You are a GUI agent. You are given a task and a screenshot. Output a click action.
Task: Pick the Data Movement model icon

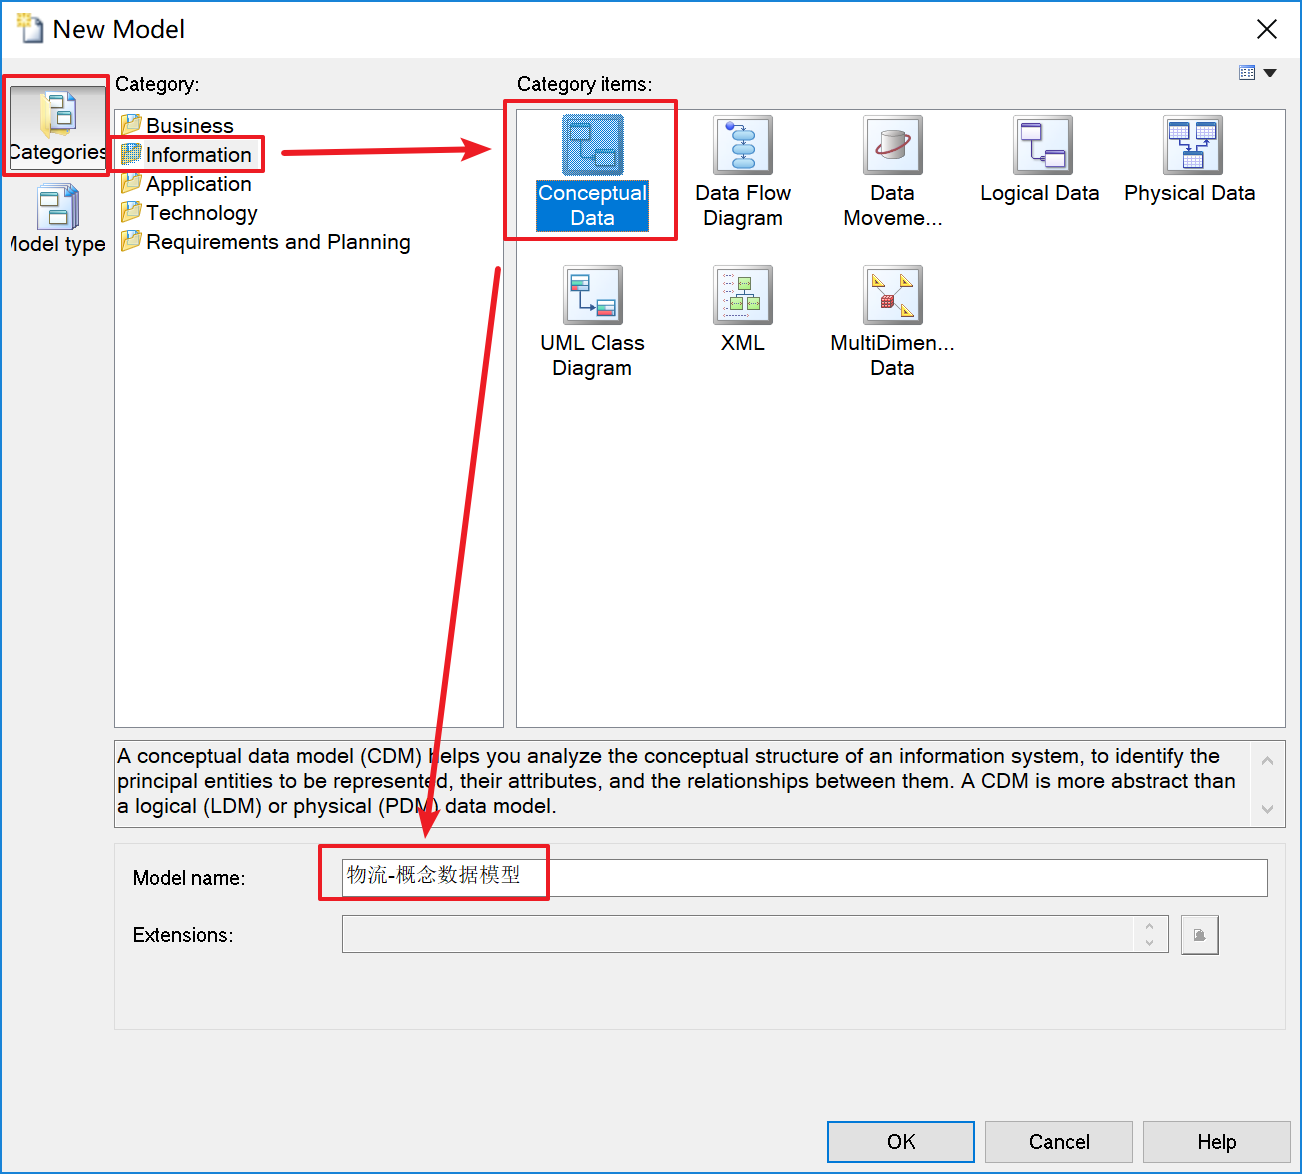pyautogui.click(x=893, y=145)
